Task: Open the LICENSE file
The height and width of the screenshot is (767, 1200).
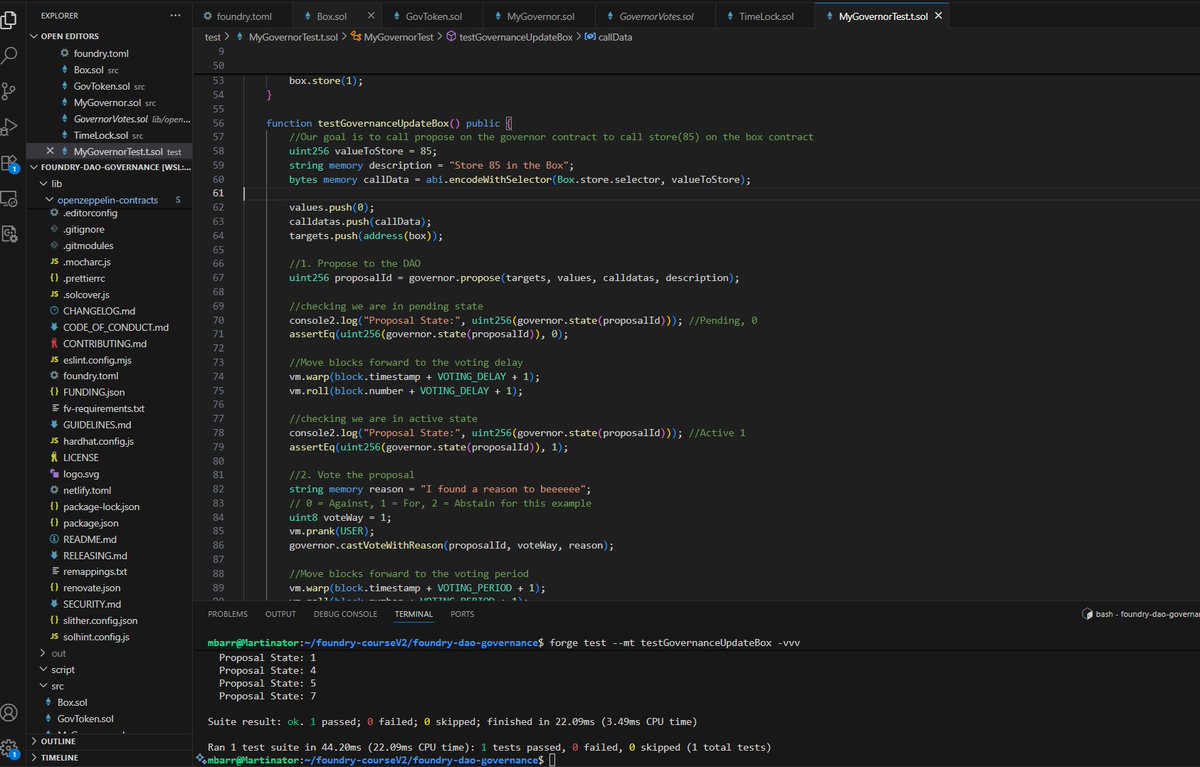Action: pos(81,457)
